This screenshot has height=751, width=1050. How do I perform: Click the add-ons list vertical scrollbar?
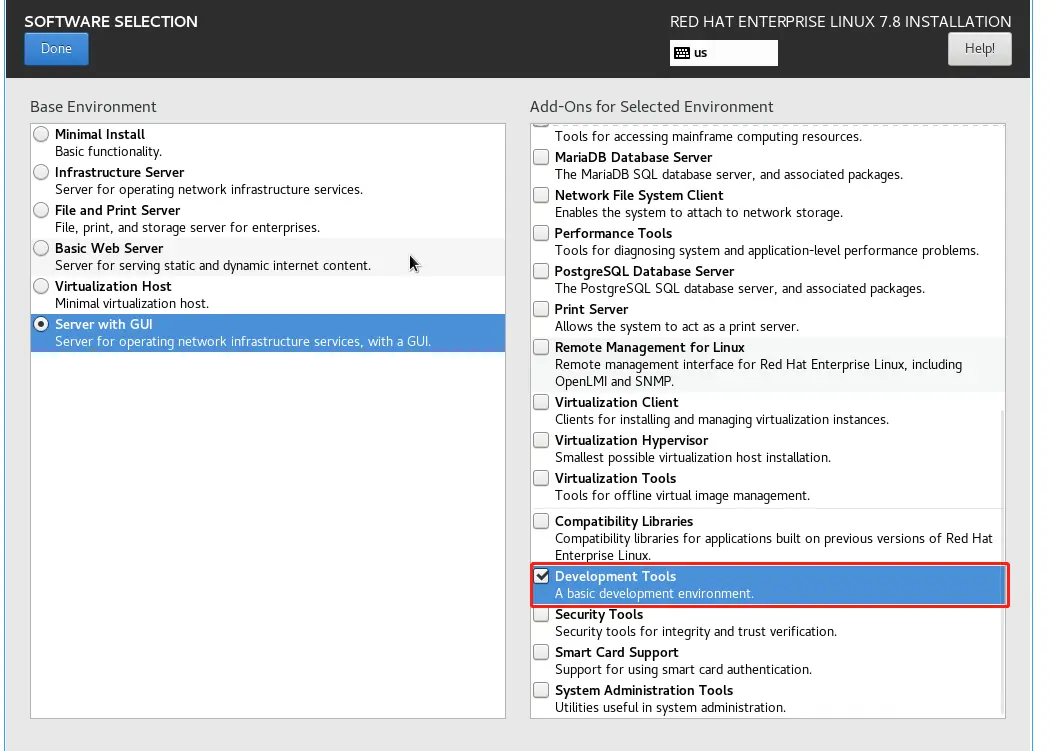[1000, 560]
